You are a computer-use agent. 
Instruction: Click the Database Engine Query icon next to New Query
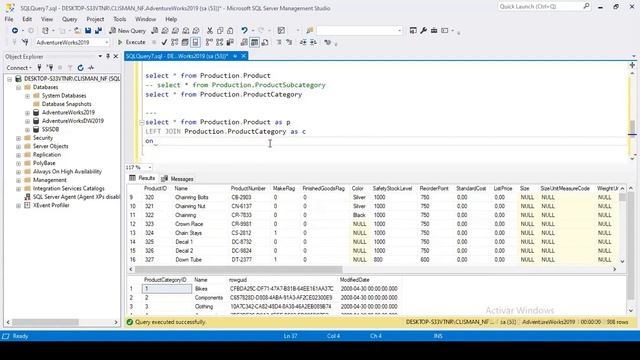click(x=155, y=31)
